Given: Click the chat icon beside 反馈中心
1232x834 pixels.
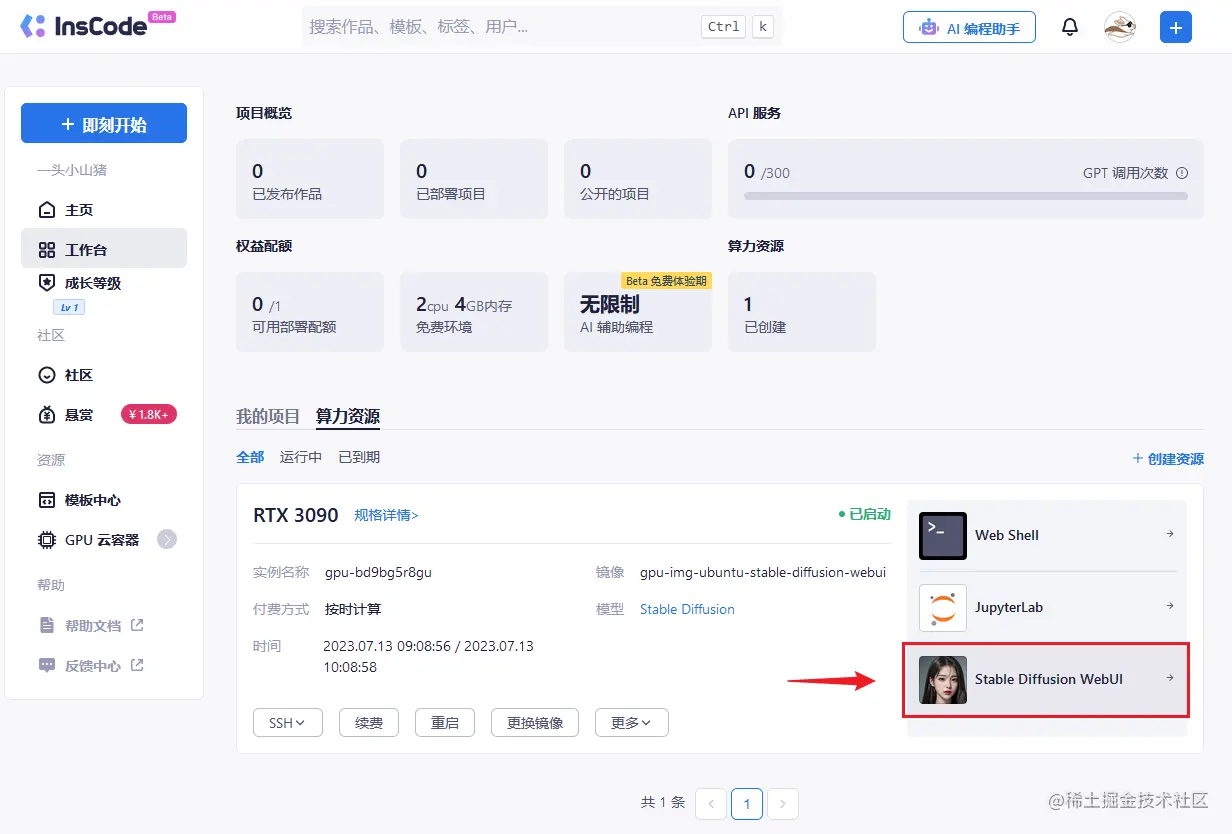Looking at the screenshot, I should [46, 665].
